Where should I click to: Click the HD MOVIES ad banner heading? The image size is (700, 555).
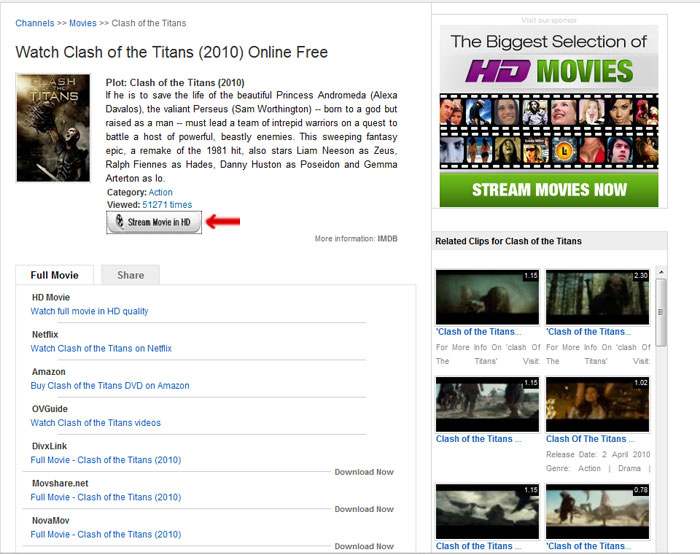point(549,71)
